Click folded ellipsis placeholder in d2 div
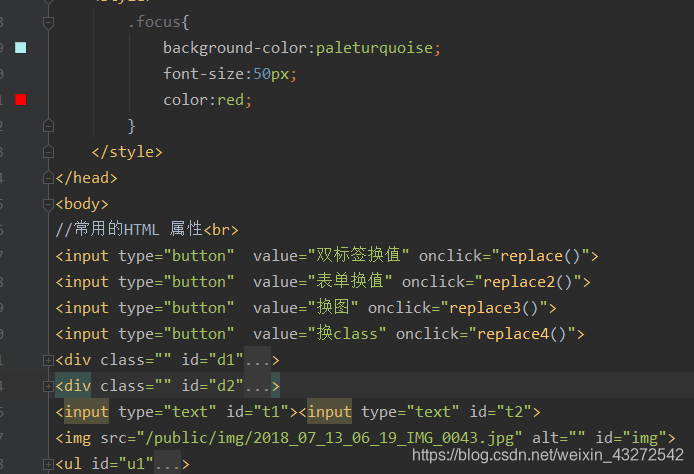 (258, 386)
